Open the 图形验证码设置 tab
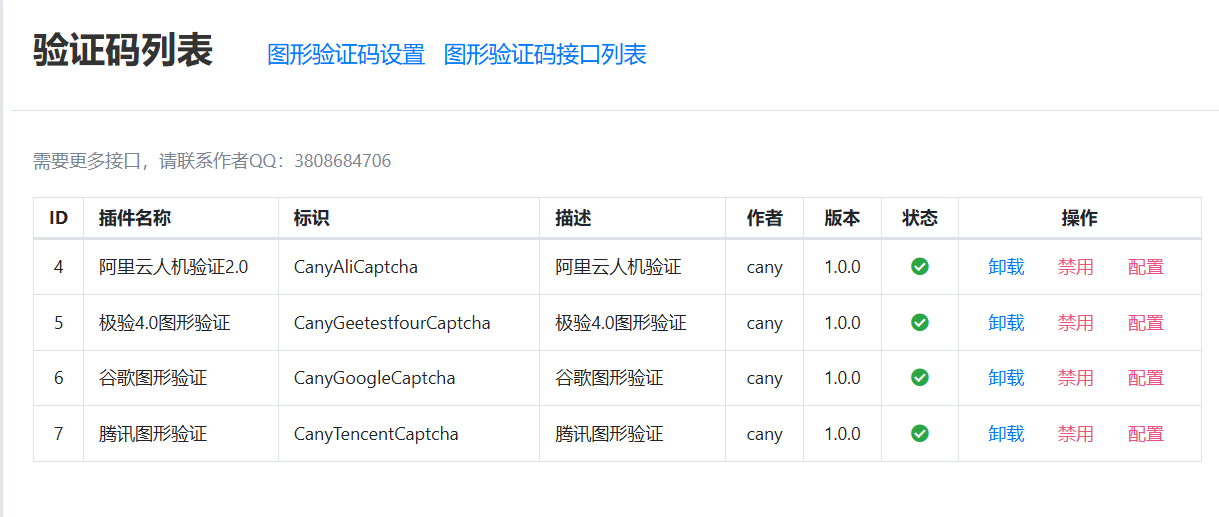The width and height of the screenshot is (1219, 517). (x=346, y=54)
